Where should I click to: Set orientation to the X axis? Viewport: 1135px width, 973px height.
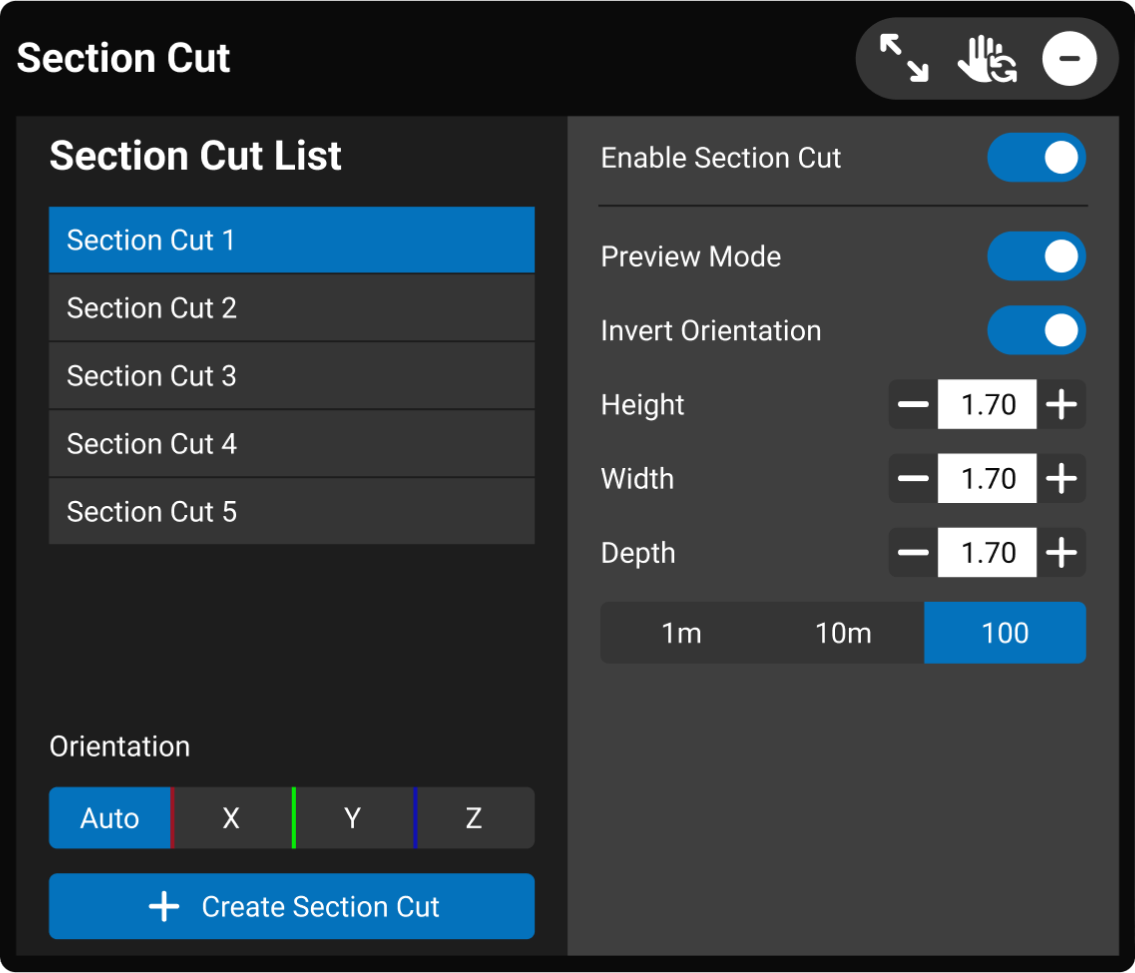tap(231, 819)
